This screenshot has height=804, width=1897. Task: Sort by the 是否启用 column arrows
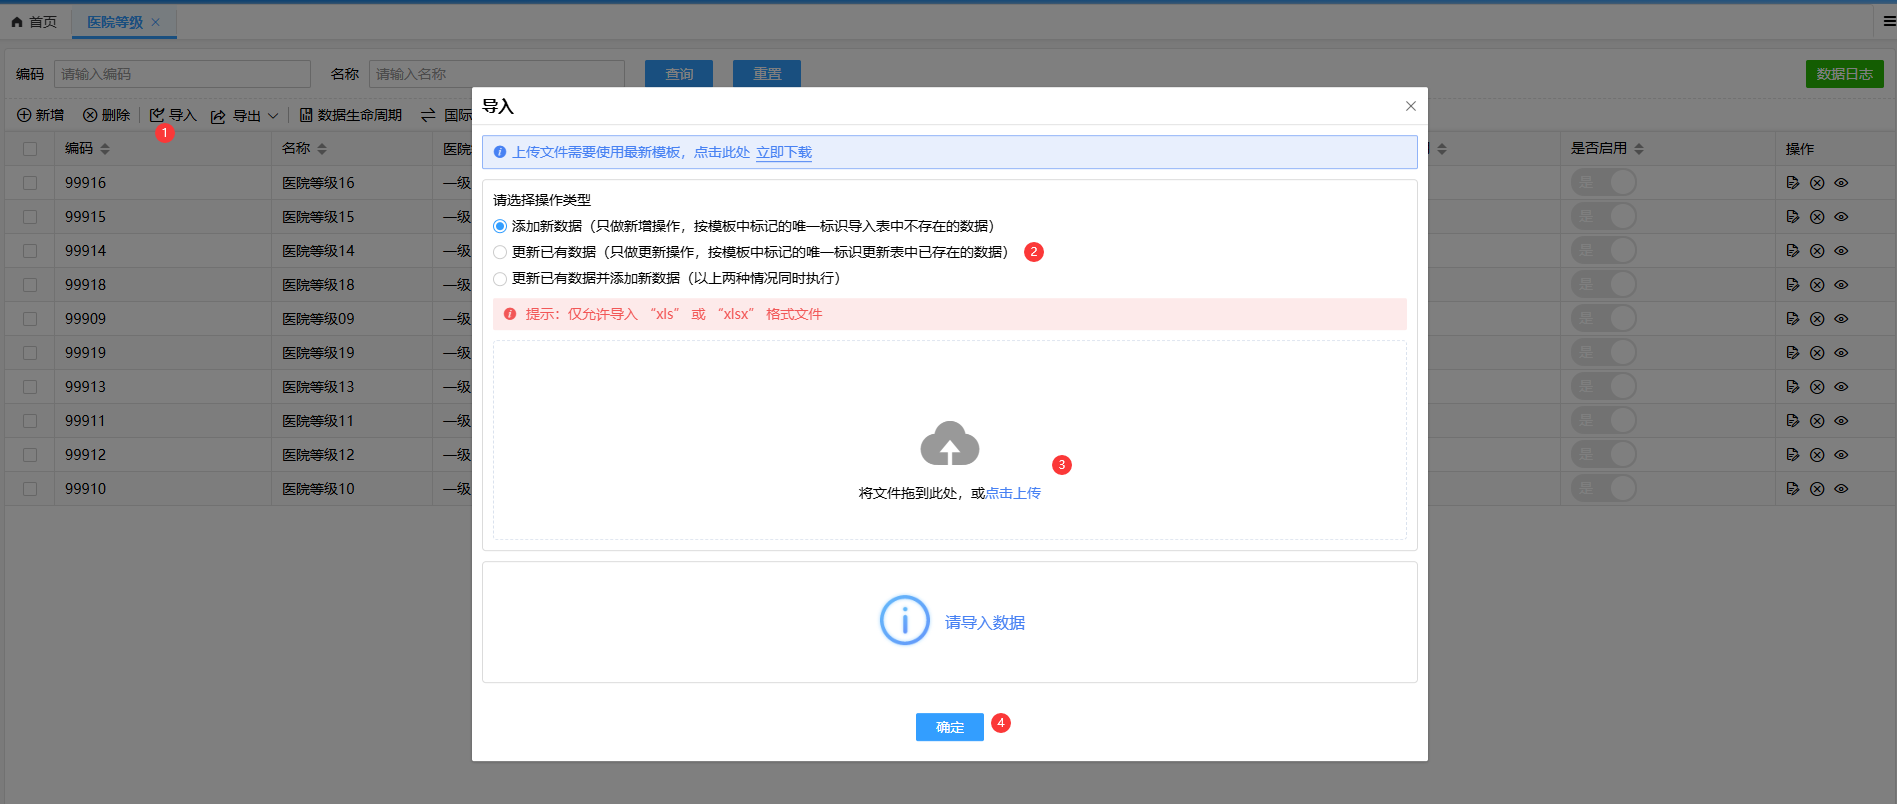click(1639, 149)
